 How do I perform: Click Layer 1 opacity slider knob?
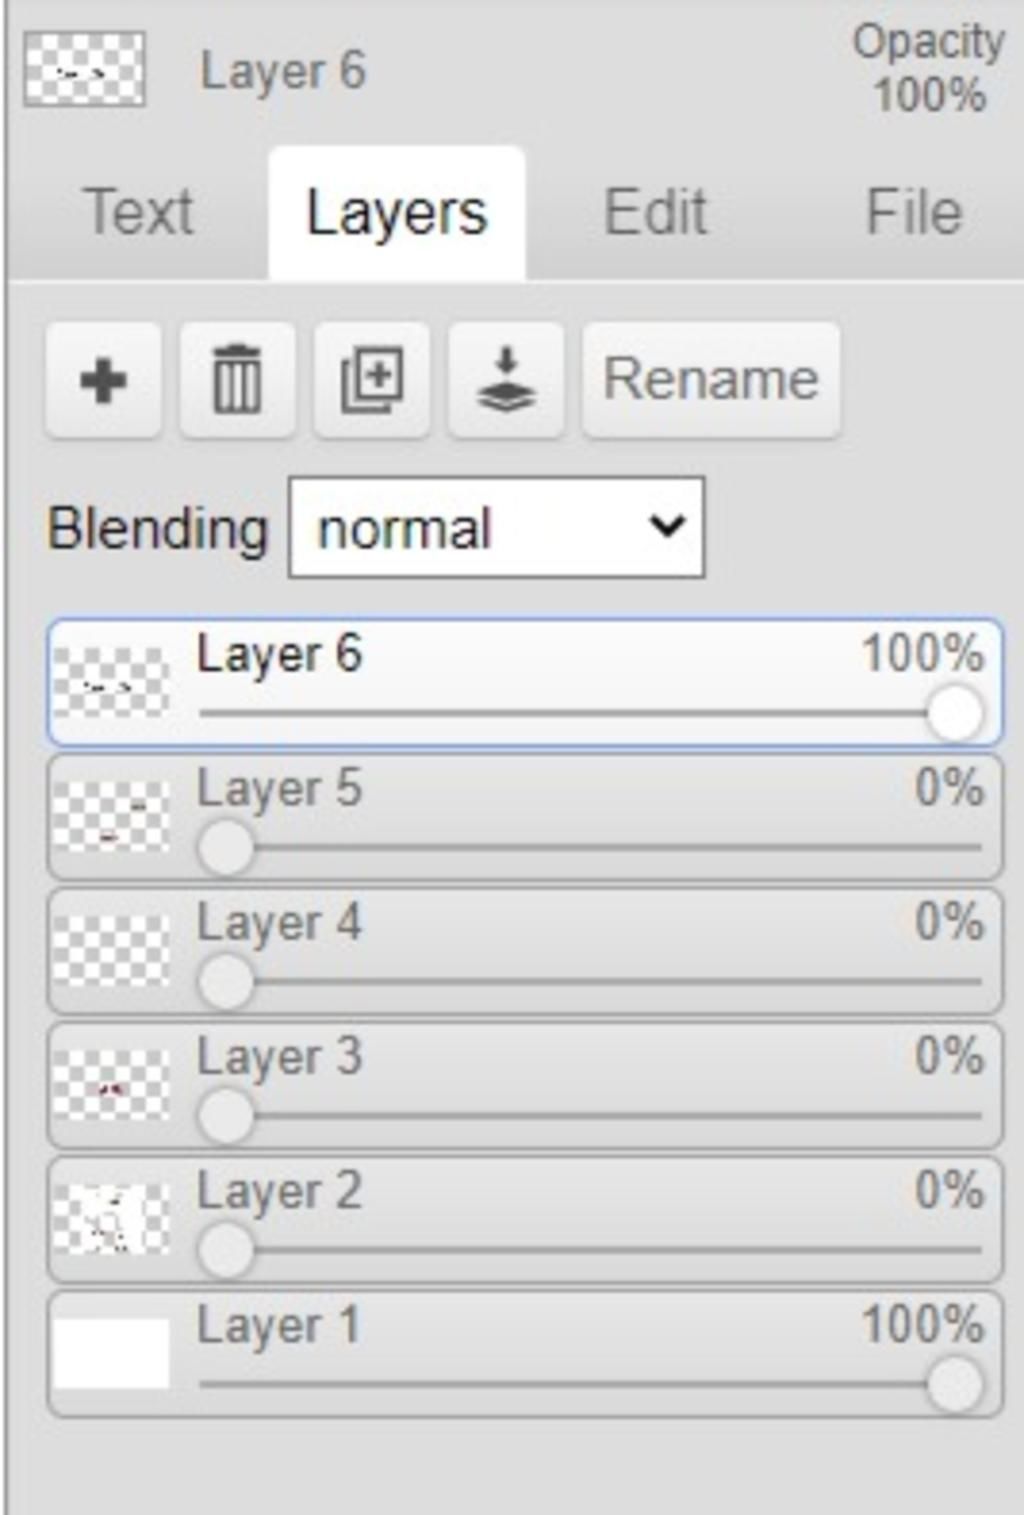click(955, 1386)
